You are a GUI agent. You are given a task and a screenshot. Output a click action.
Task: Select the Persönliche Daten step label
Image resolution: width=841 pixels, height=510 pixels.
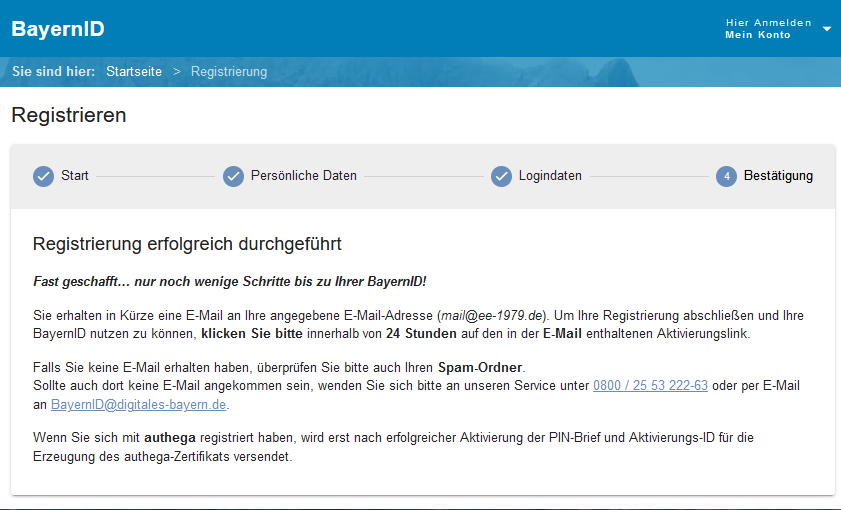(304, 176)
